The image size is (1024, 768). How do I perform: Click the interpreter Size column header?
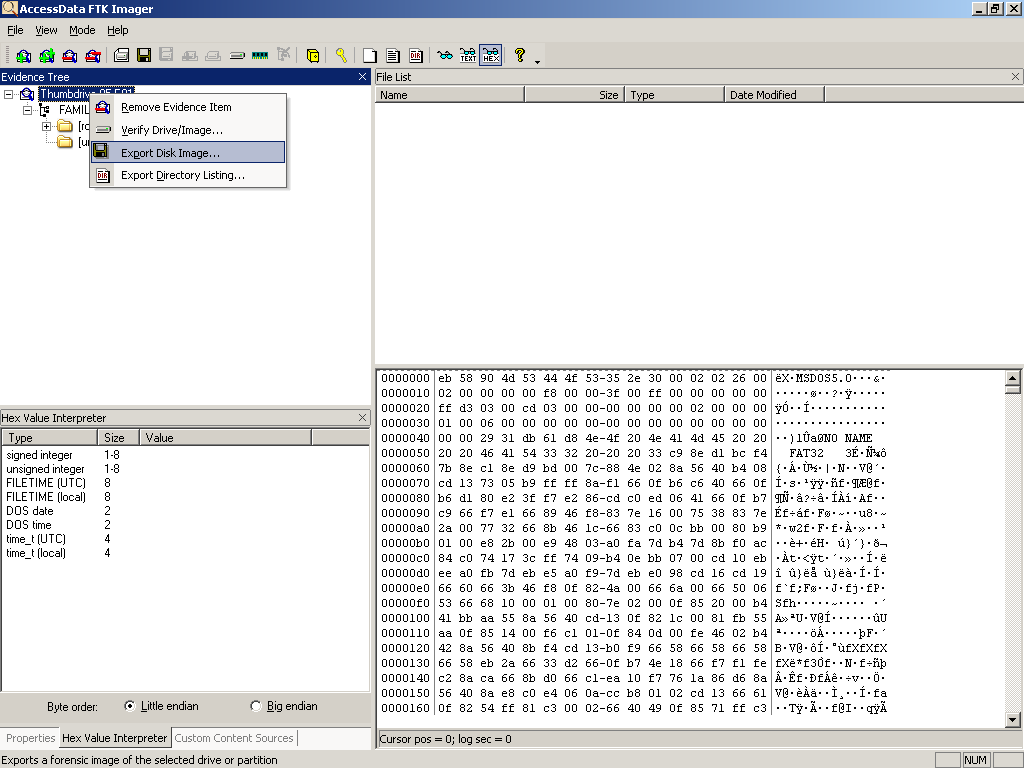coord(119,438)
